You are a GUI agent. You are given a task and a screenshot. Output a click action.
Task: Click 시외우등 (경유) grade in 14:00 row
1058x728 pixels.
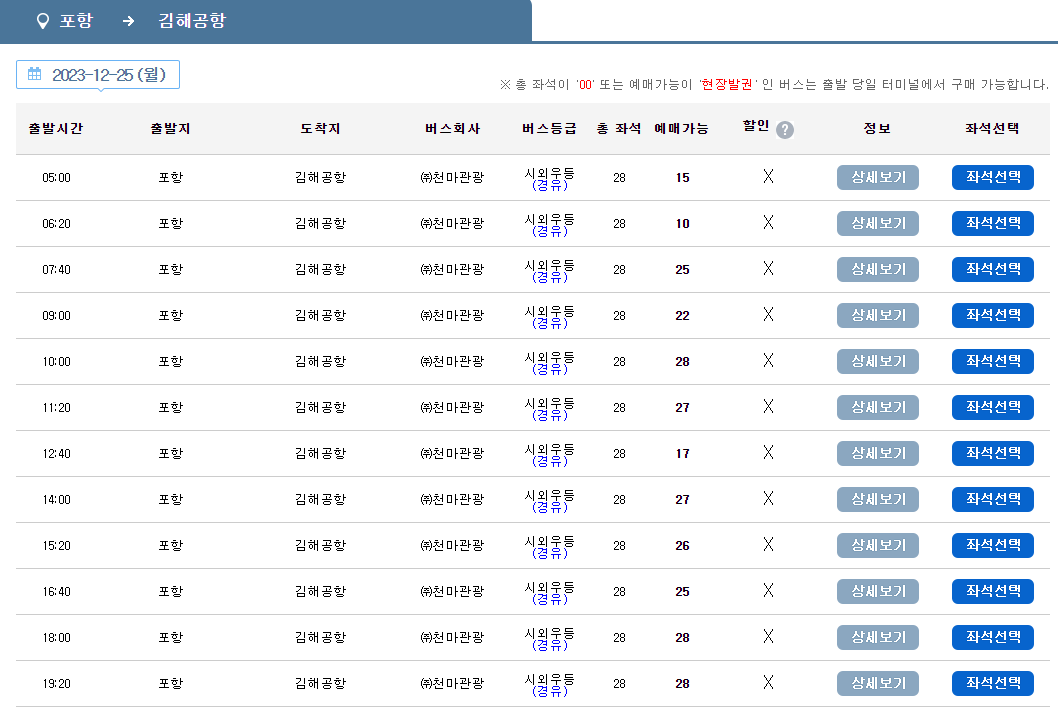(549, 500)
